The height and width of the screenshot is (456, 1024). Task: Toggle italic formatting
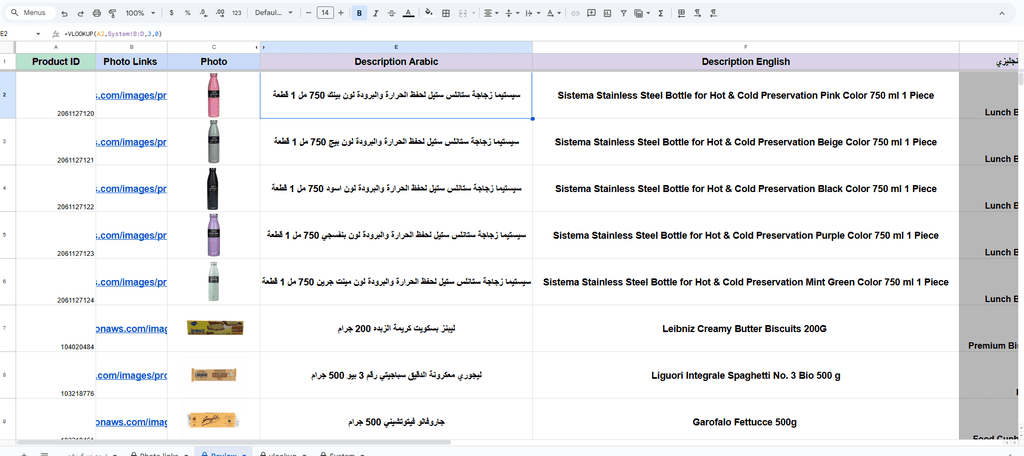[376, 13]
